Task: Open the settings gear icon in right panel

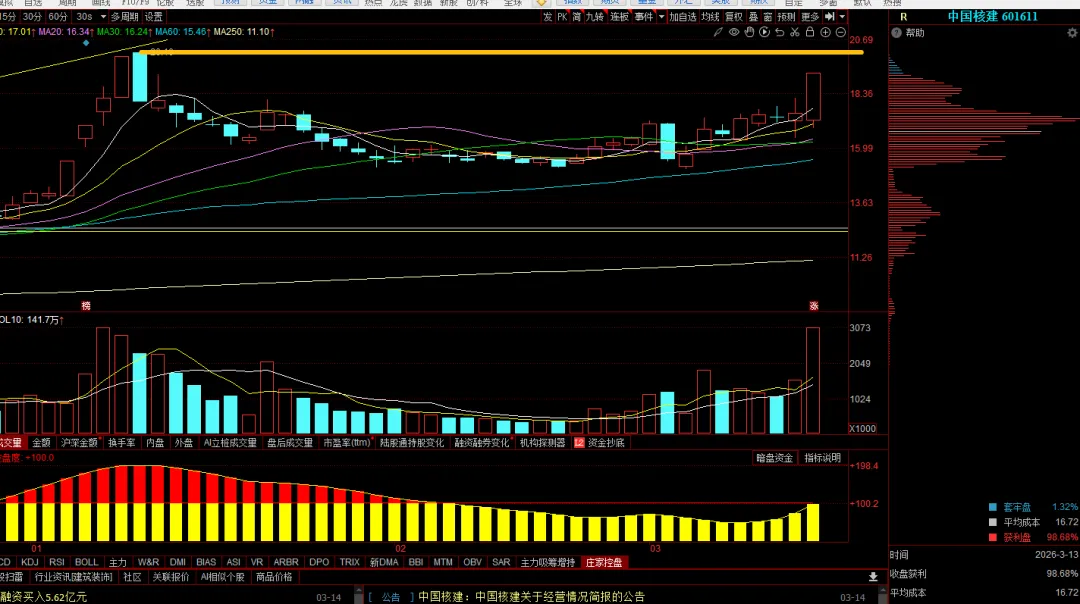Action: (1072, 32)
